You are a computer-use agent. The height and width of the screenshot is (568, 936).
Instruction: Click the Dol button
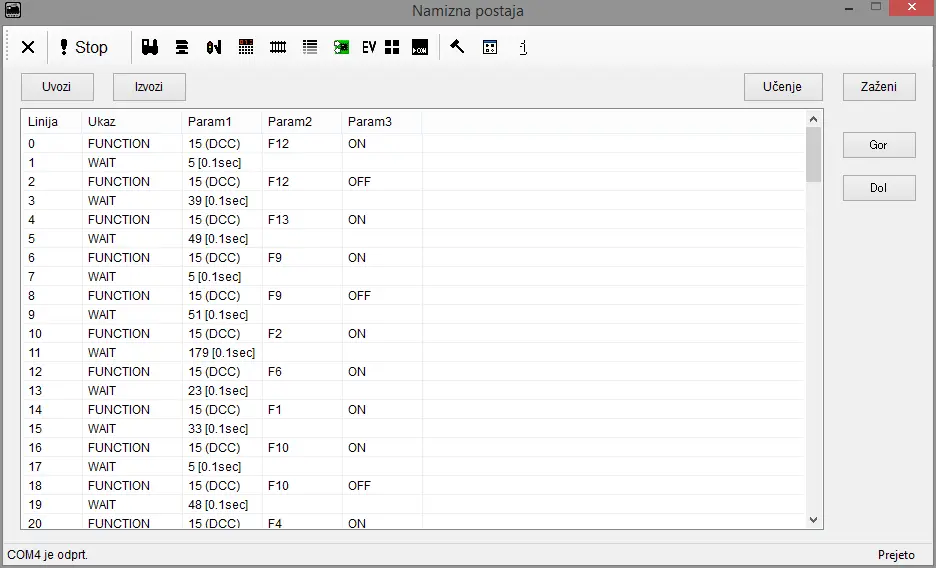878,188
